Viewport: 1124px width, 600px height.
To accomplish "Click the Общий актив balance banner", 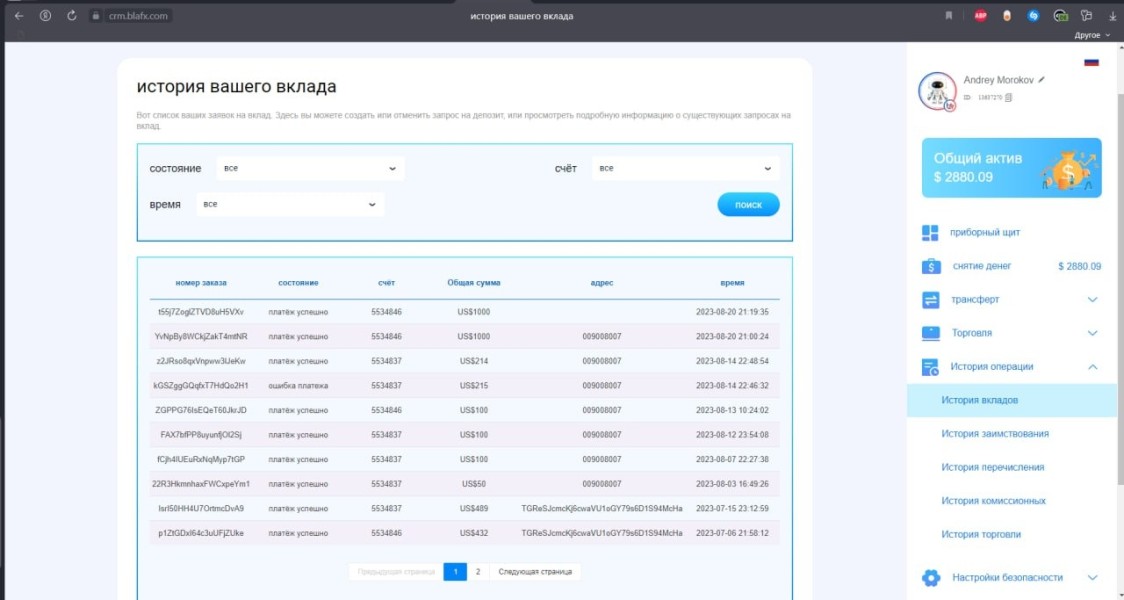I will point(1011,168).
